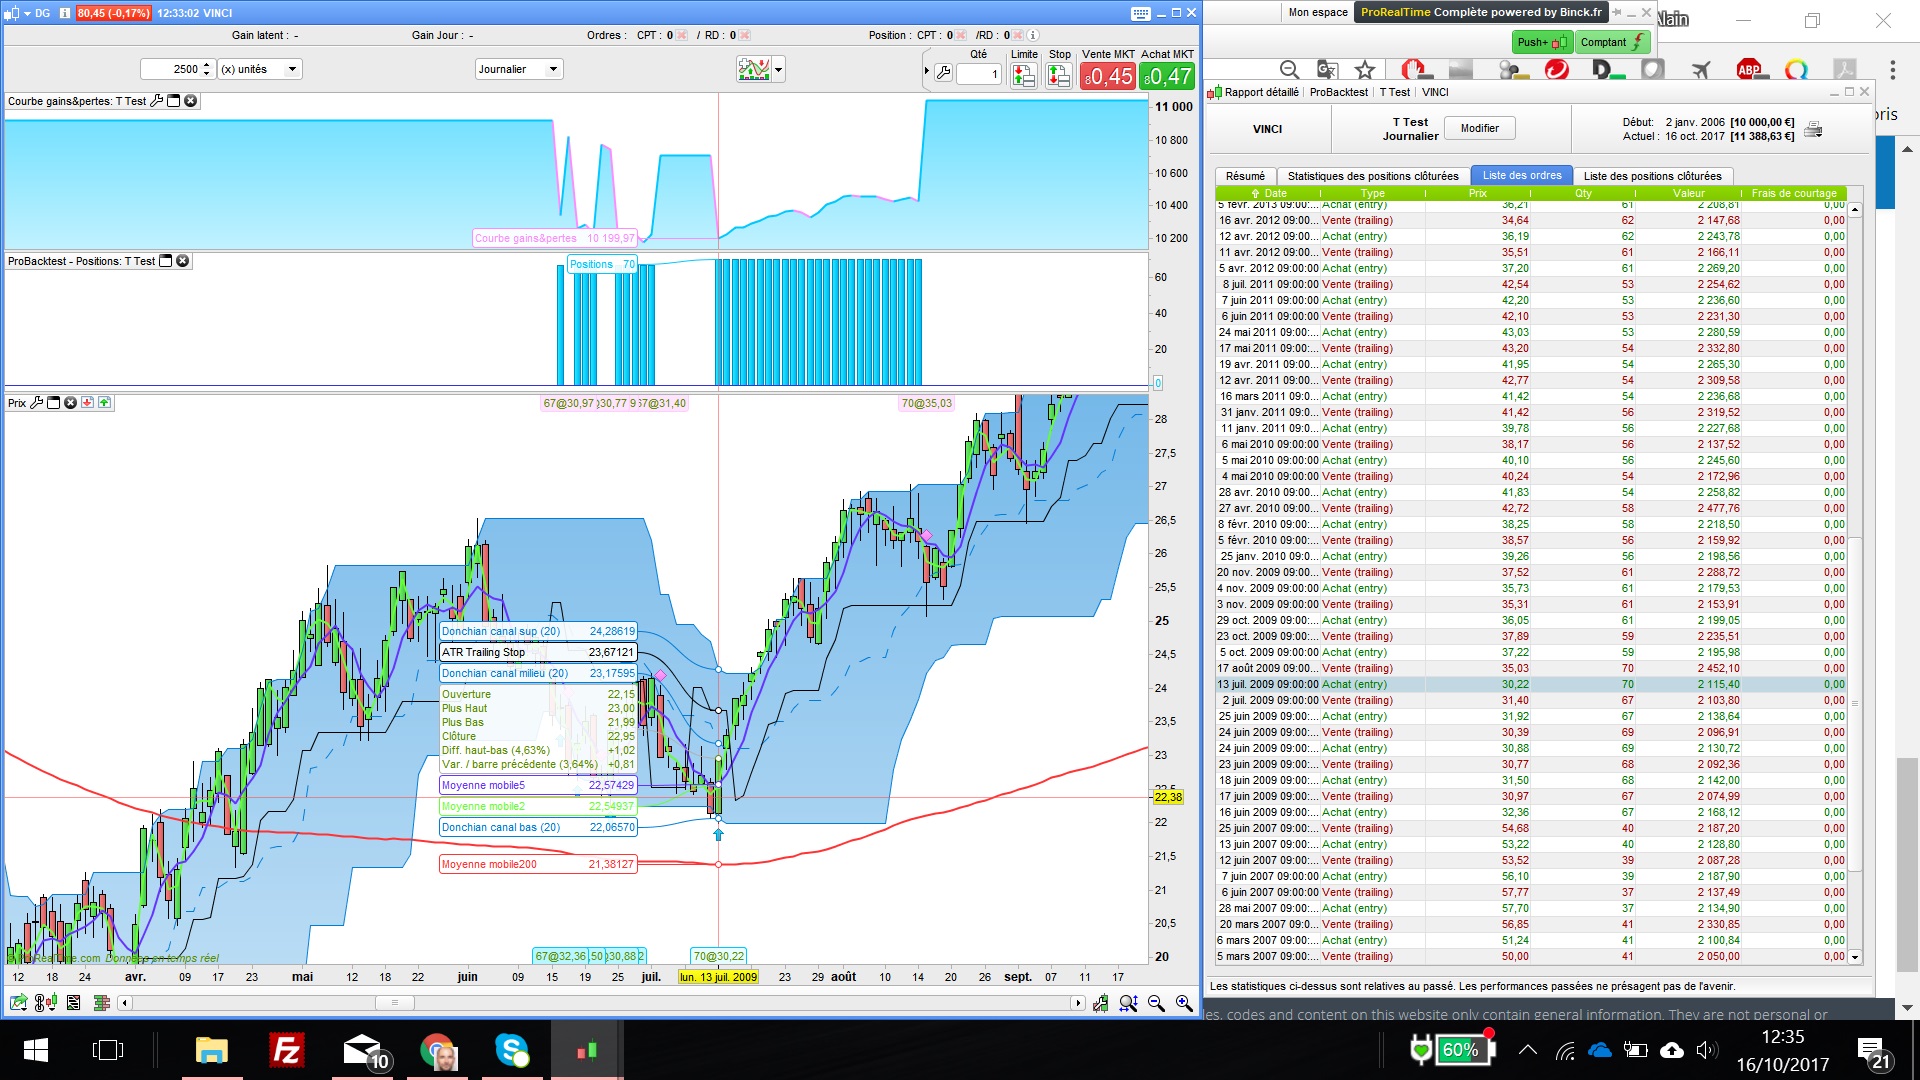Open the Journalier timeframe dropdown
1920x1080 pixels.
[x=520, y=69]
